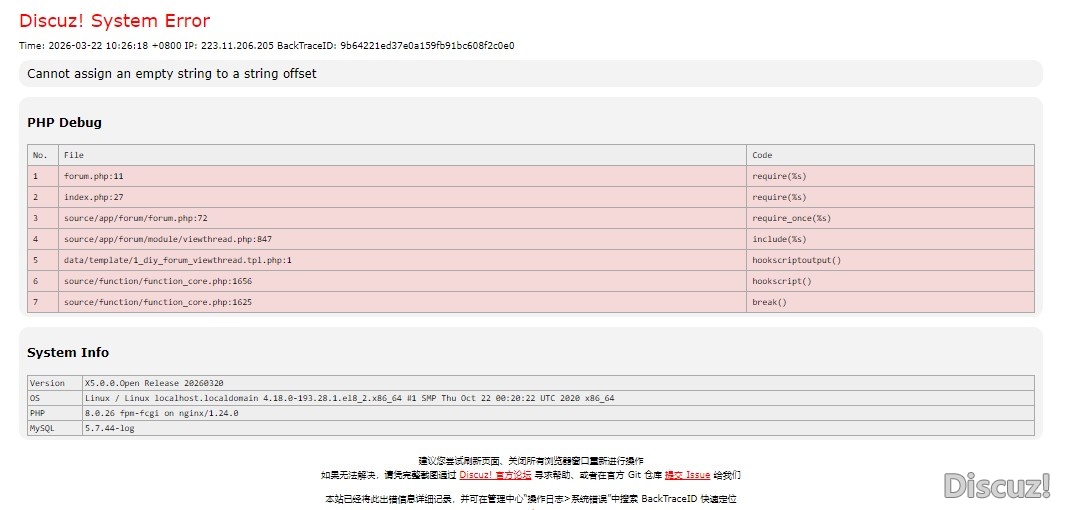This screenshot has height=510, width=1067.
Task: Select the 1_diy_forum_viewthread.tpl.php:1 cell
Action: pos(402,260)
